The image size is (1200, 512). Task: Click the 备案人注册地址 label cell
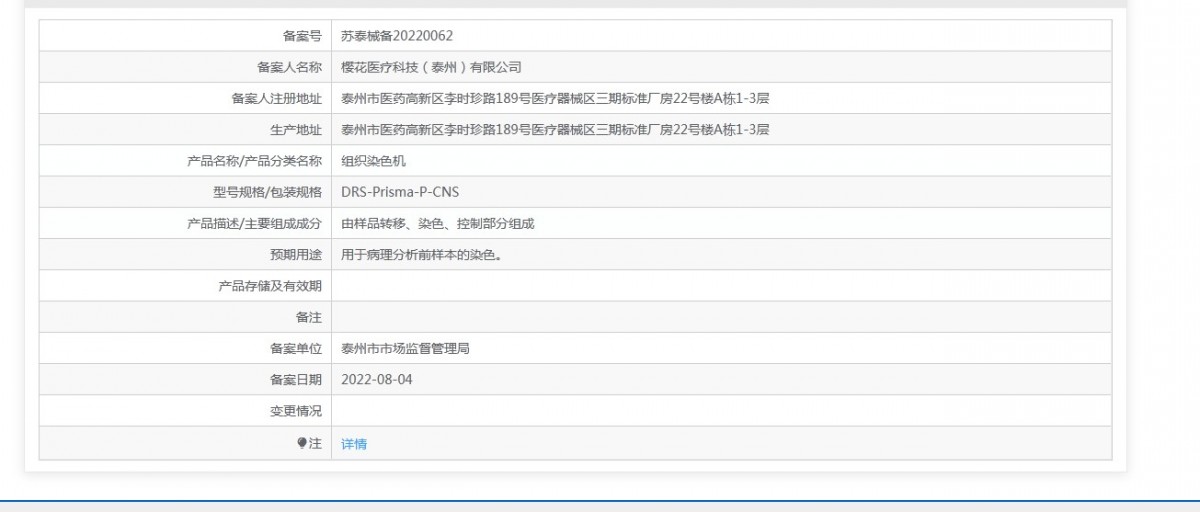tap(185, 98)
